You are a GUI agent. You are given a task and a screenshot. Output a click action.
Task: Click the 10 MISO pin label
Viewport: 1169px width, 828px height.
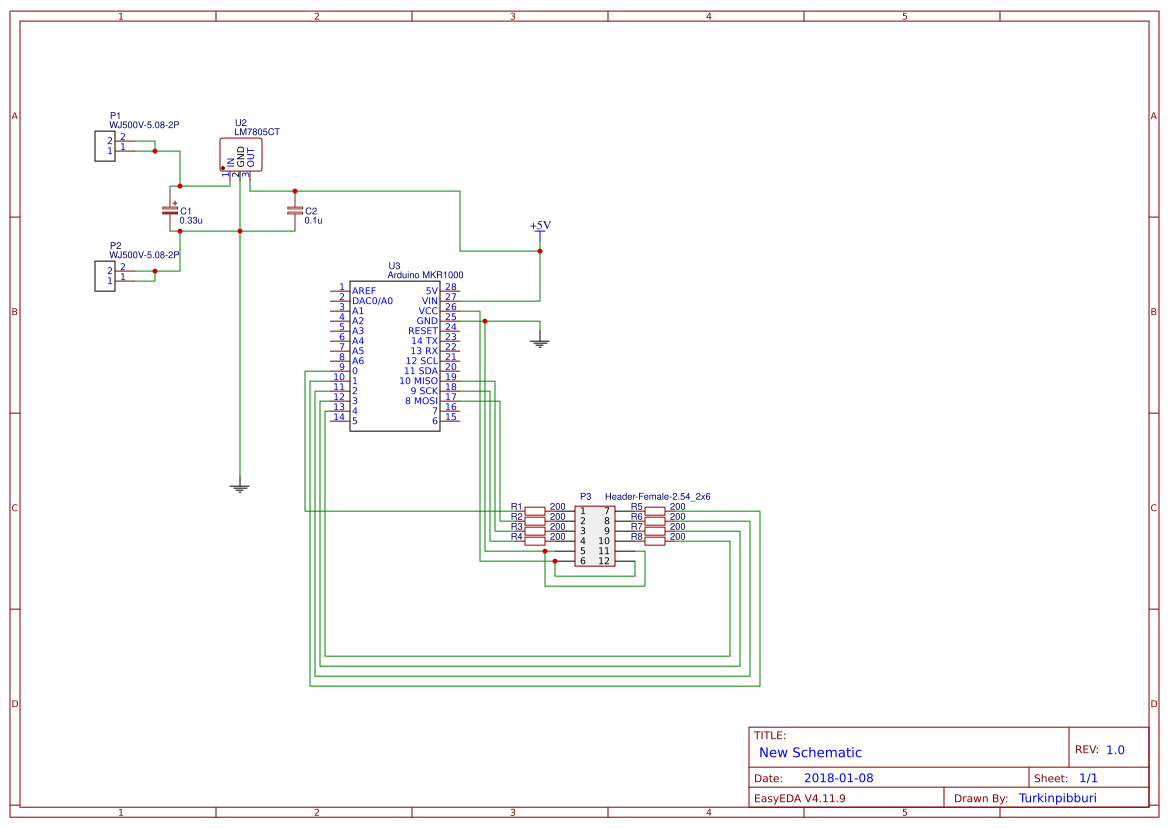(x=420, y=380)
